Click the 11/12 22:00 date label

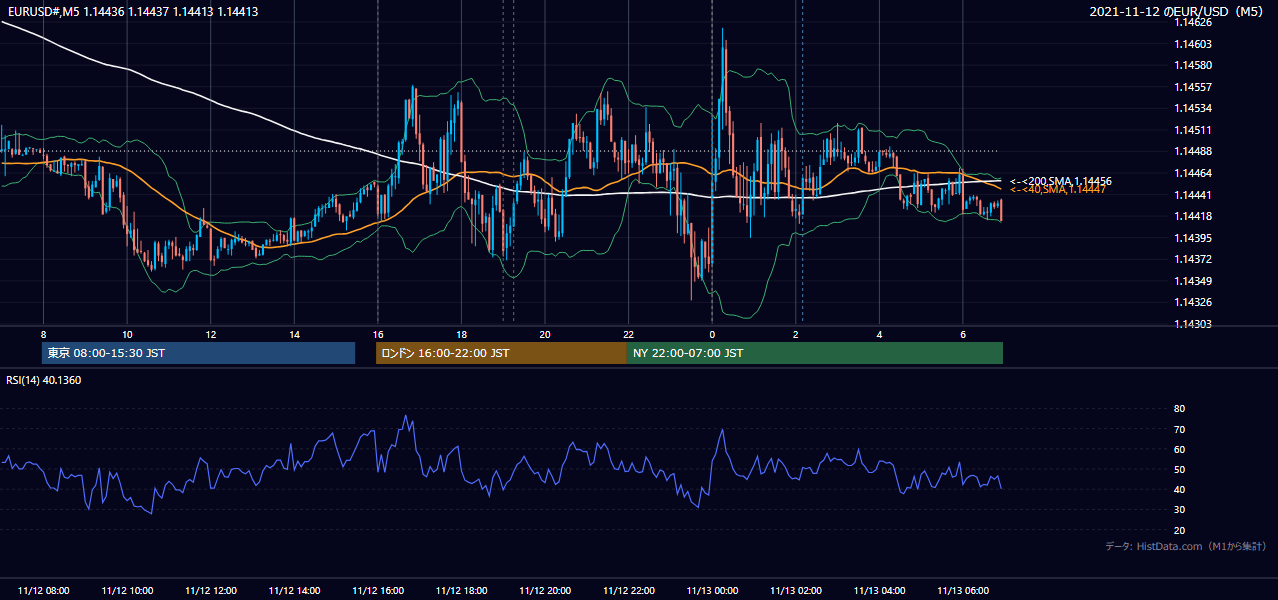point(628,591)
